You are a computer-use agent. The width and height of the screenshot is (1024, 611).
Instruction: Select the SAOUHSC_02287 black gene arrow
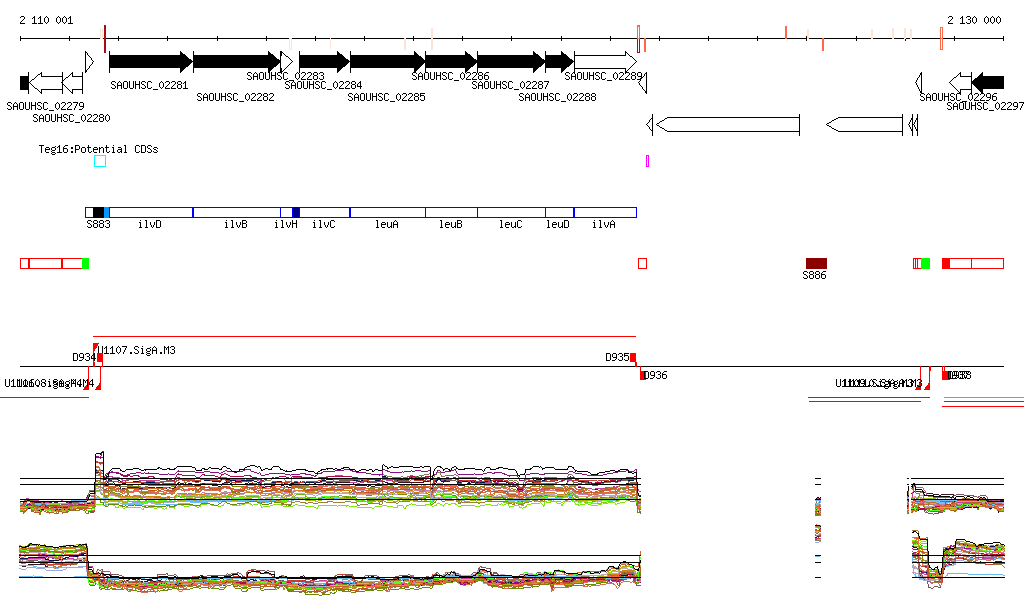(511, 62)
